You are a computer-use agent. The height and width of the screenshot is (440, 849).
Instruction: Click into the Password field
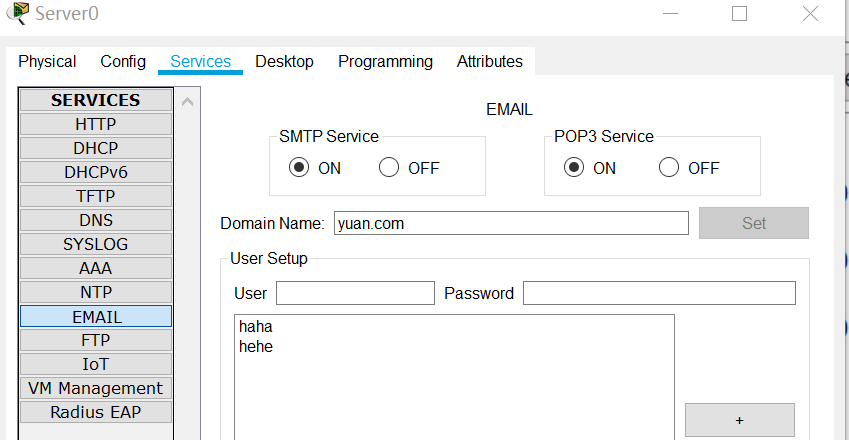click(658, 293)
